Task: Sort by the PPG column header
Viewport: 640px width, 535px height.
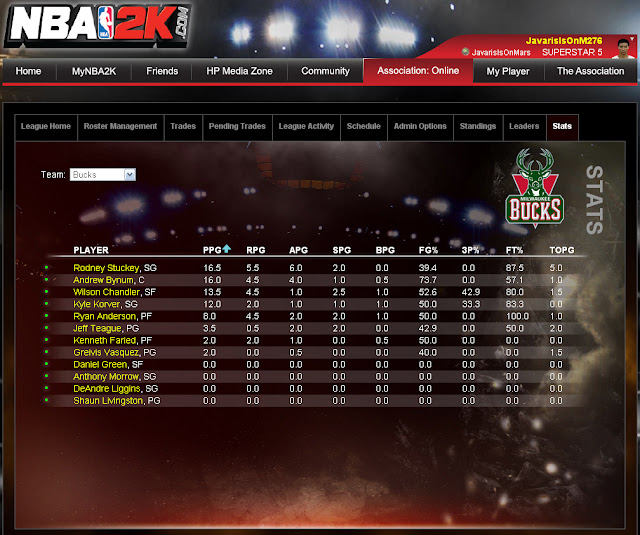Action: tap(212, 250)
